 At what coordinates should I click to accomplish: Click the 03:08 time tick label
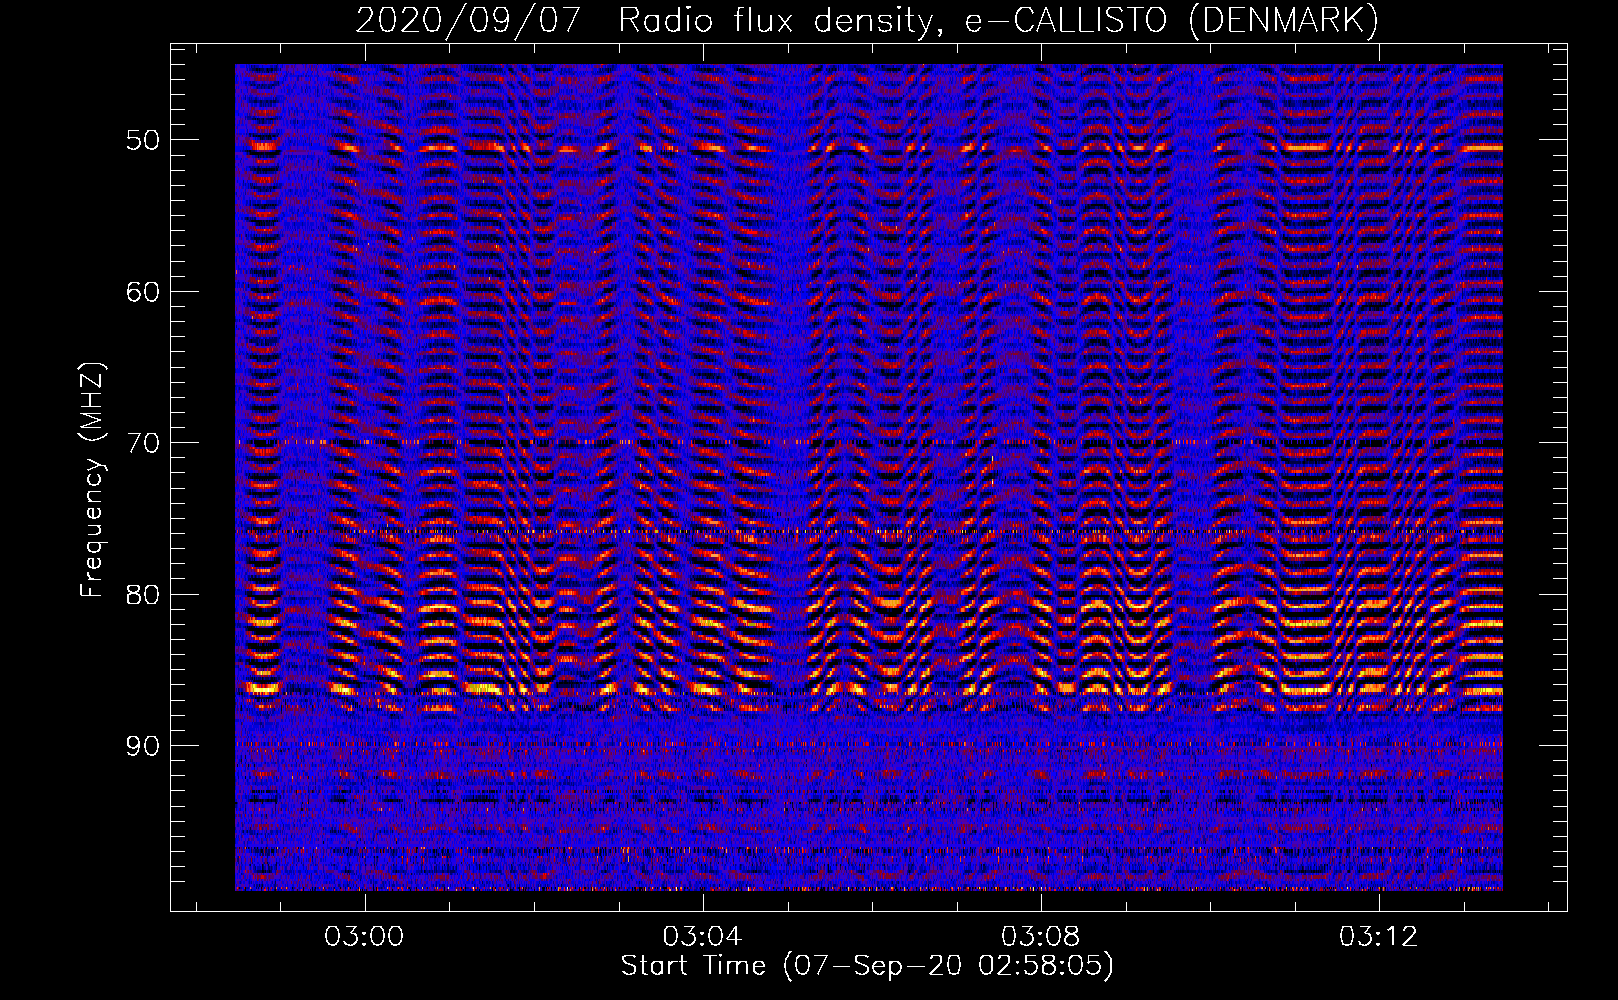[x=1041, y=937]
